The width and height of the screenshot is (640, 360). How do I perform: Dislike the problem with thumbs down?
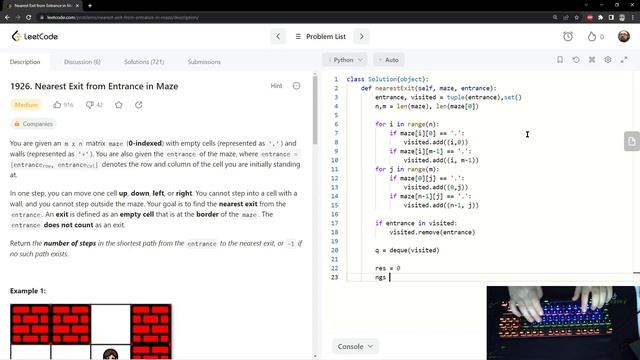pos(90,105)
